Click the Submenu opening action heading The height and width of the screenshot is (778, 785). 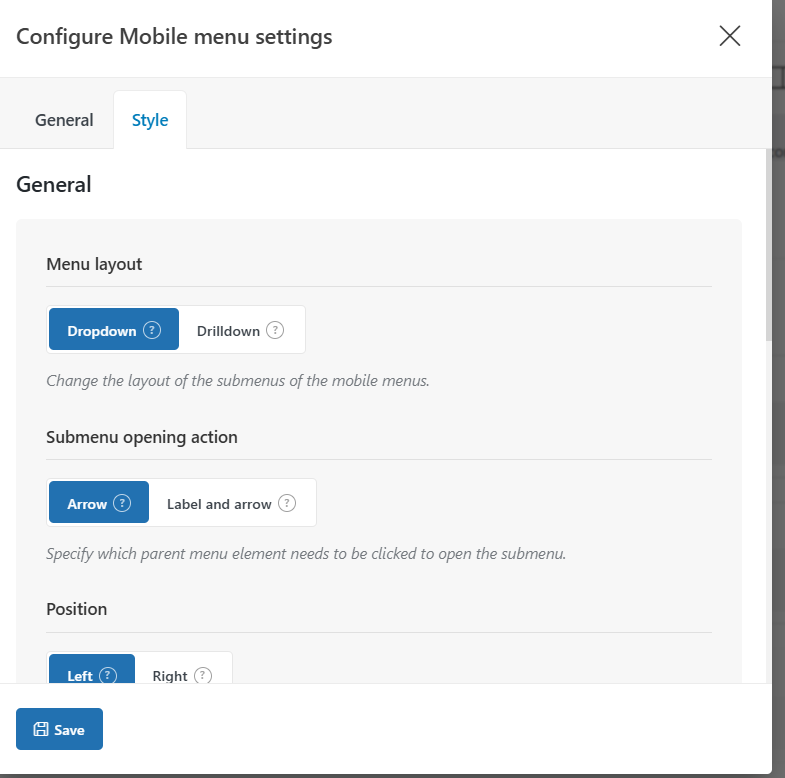click(142, 437)
